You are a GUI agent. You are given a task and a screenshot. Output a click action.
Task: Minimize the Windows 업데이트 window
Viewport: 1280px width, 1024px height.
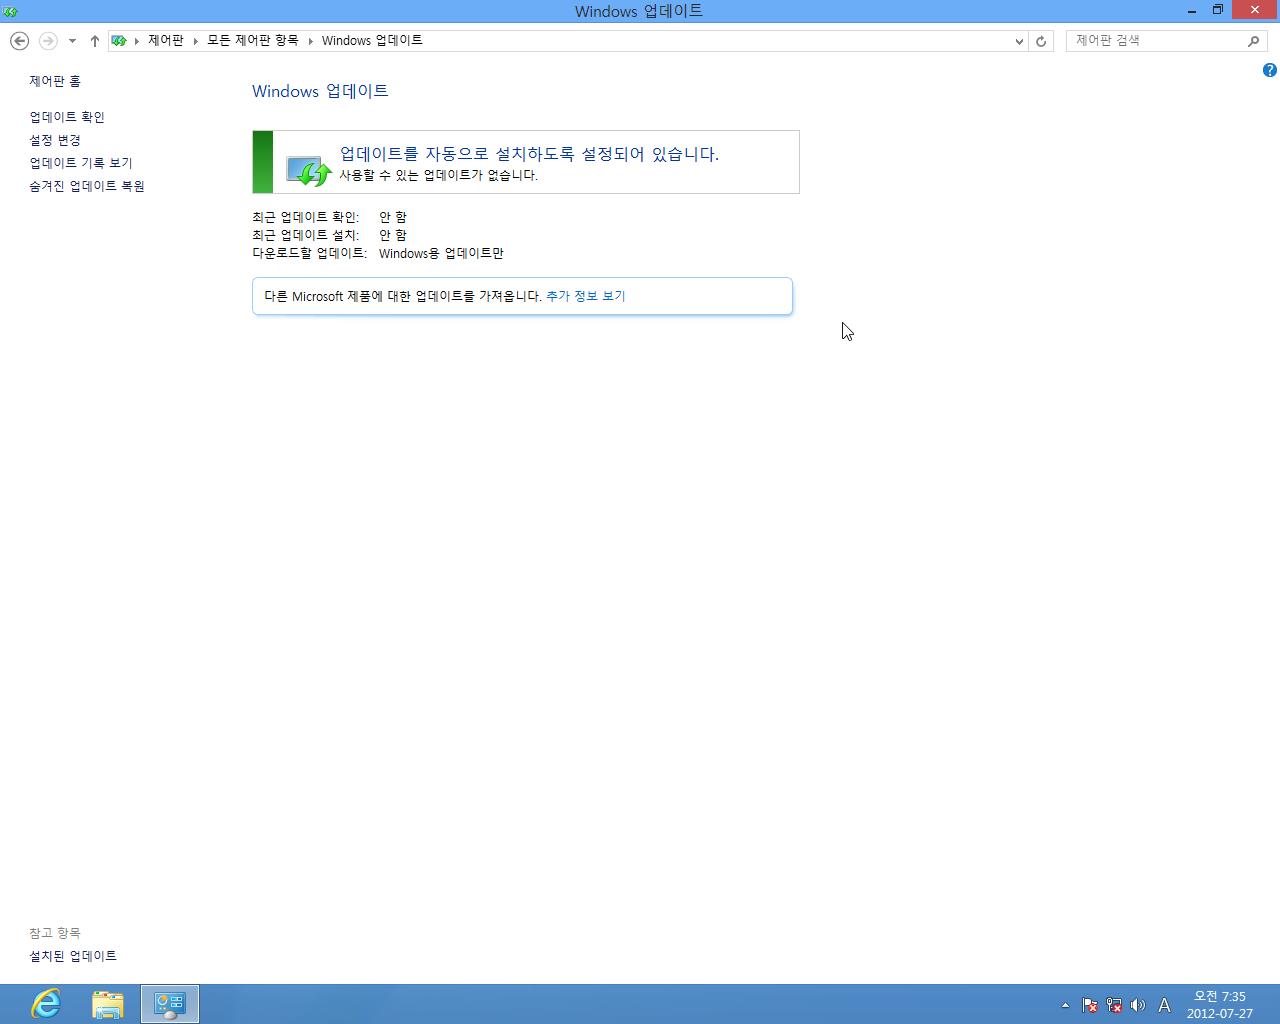(1192, 10)
